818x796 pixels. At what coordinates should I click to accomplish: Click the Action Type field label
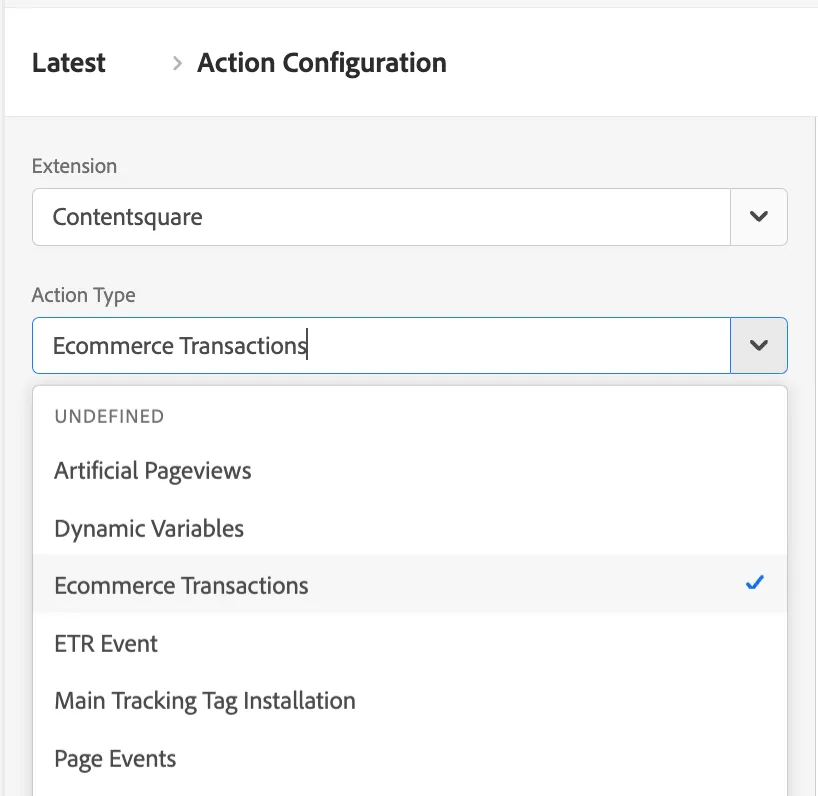tap(83, 295)
